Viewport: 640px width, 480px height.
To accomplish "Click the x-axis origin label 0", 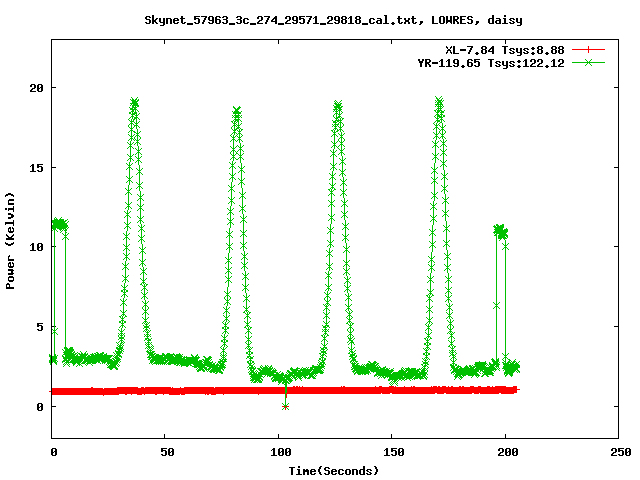I will (54, 452).
